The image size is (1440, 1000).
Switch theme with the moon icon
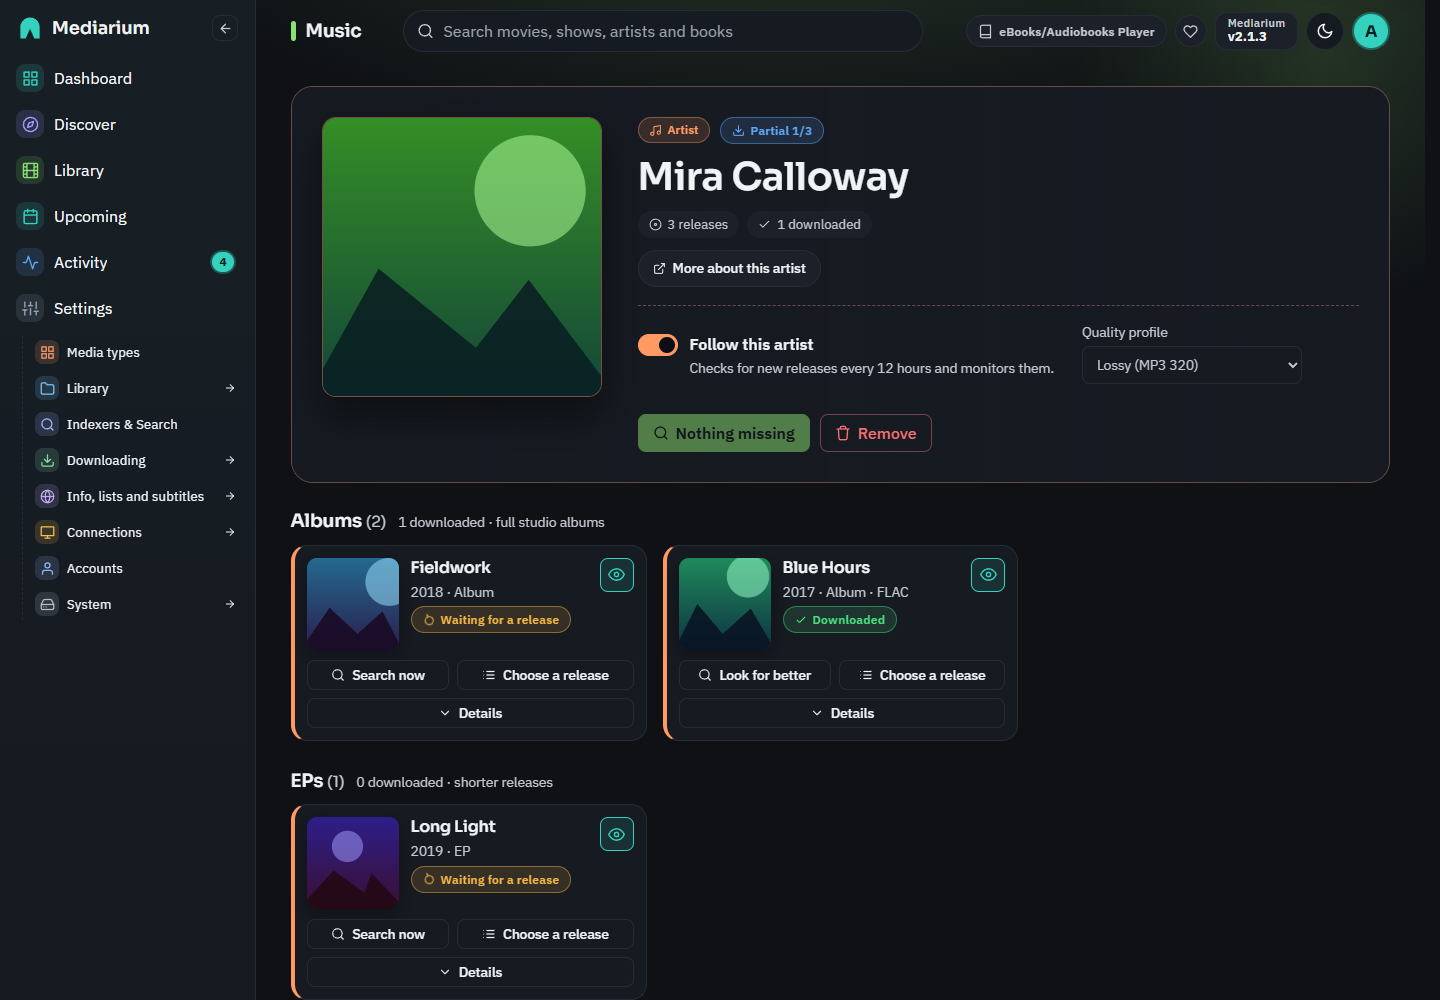(1325, 31)
